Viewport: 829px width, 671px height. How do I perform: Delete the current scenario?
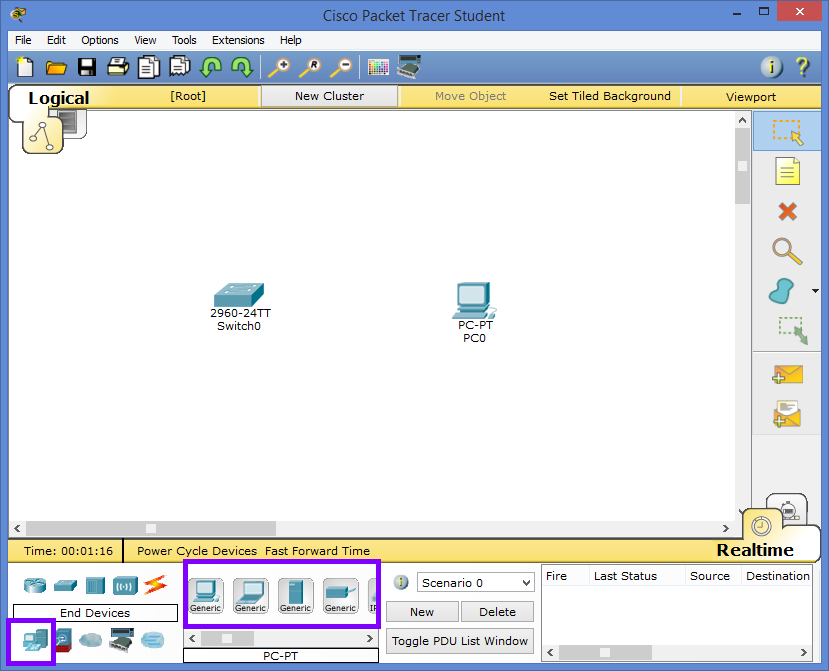click(497, 612)
